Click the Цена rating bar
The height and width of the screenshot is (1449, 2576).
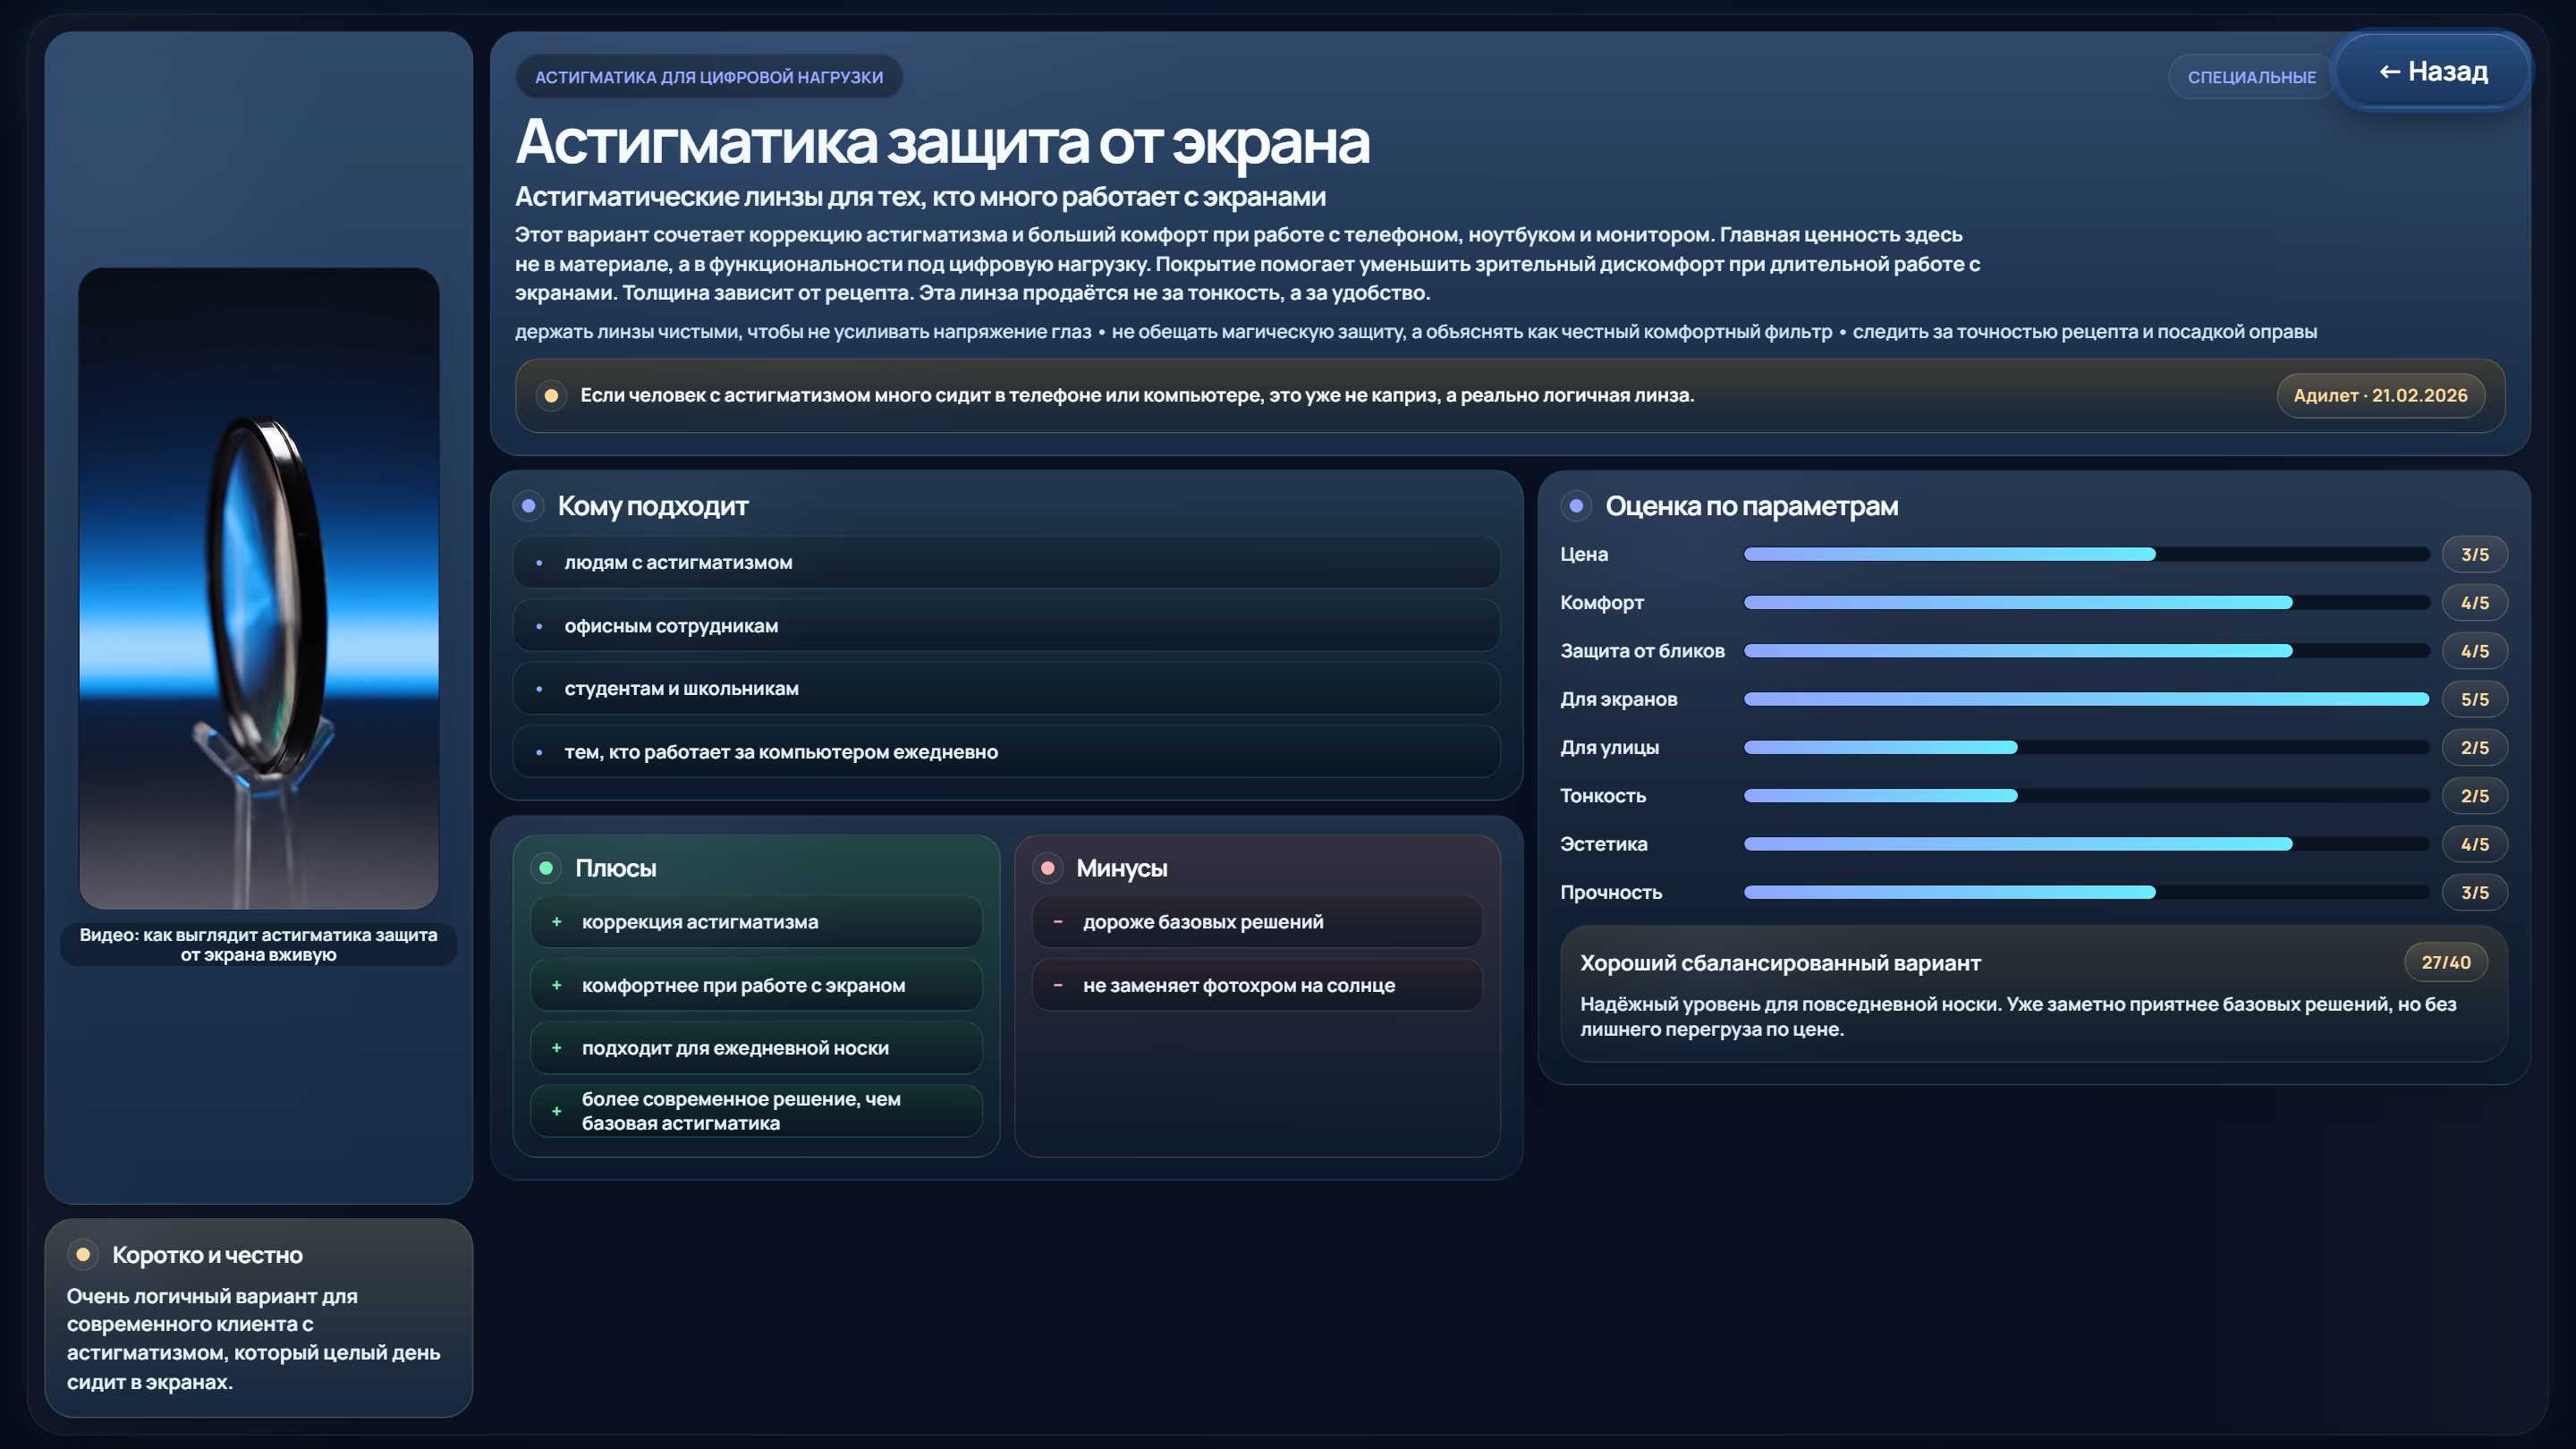click(x=2086, y=554)
